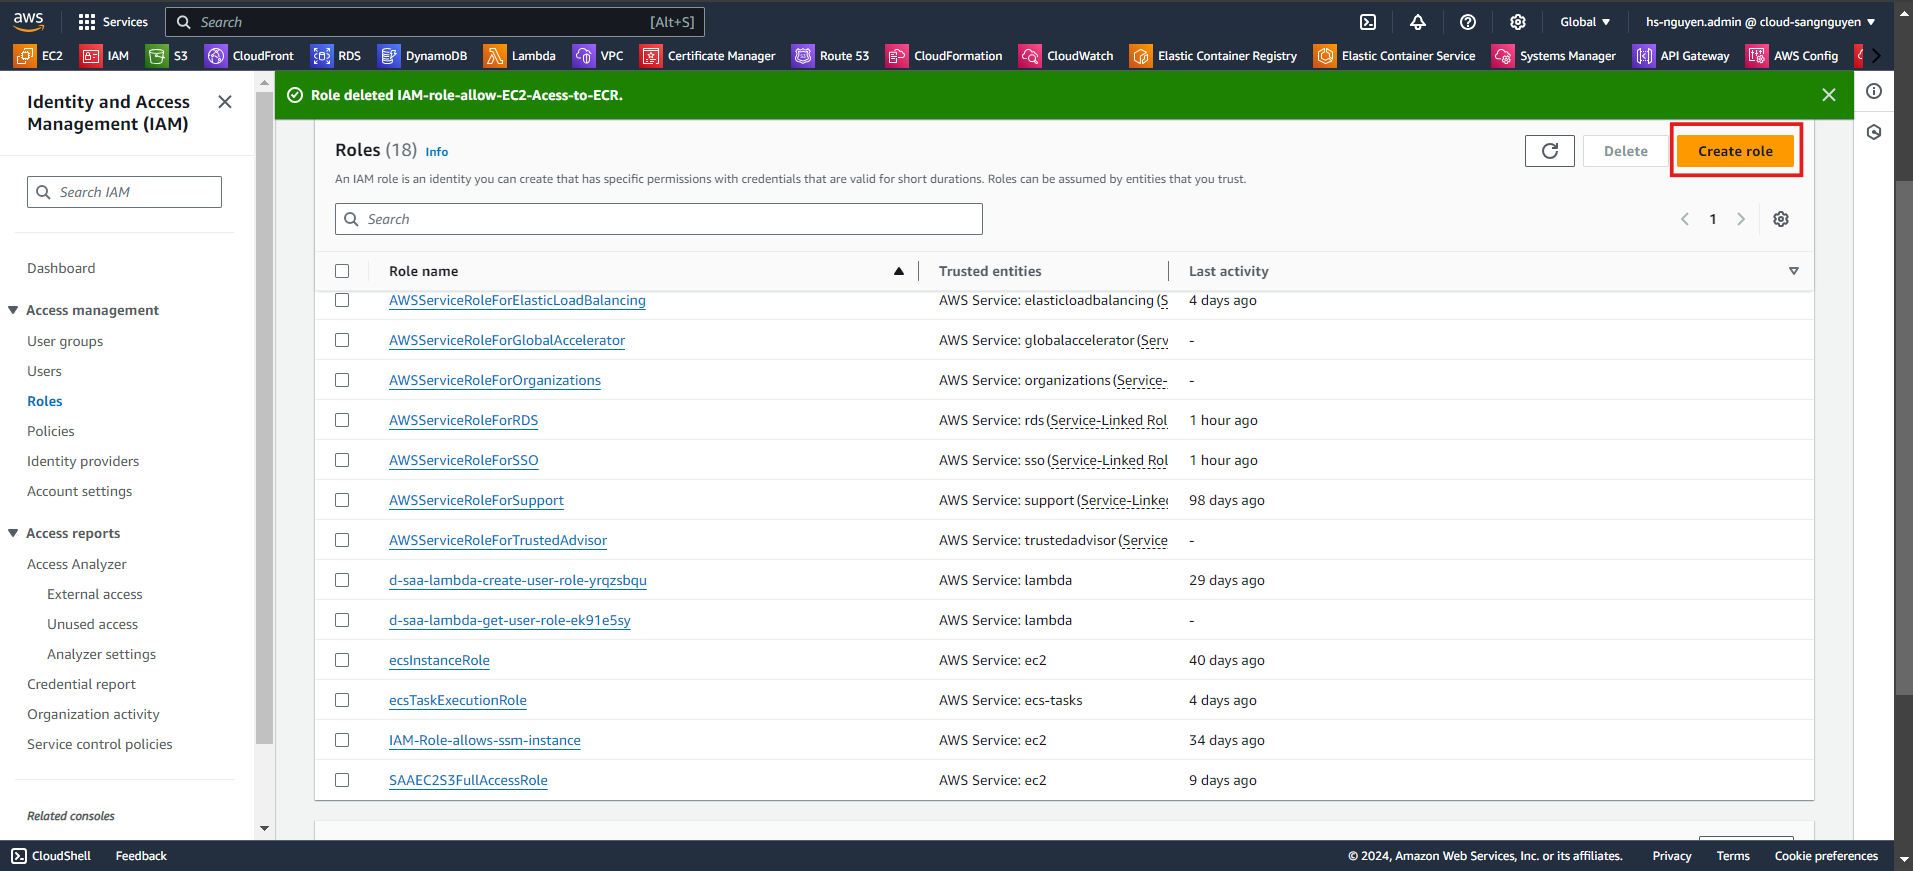Collapse the Access management section
The width and height of the screenshot is (1913, 871).
coord(14,310)
